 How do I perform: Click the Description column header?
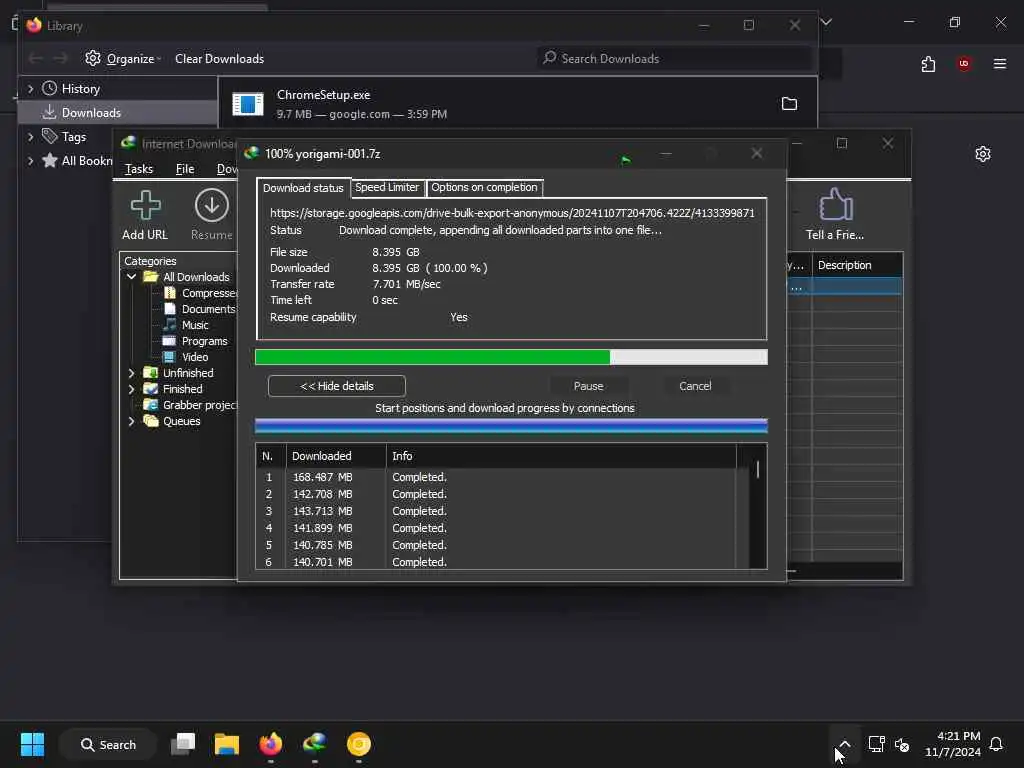[857, 265]
